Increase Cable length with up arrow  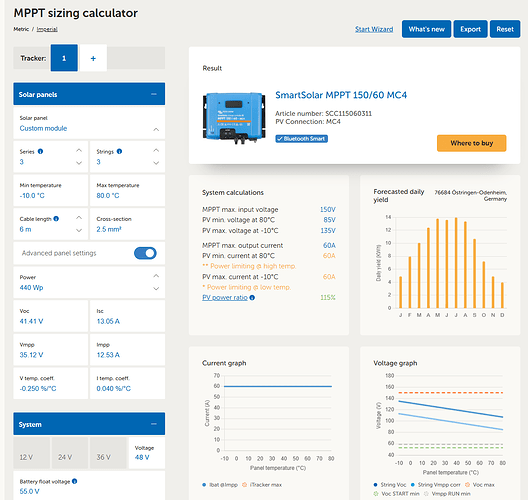(79, 218)
